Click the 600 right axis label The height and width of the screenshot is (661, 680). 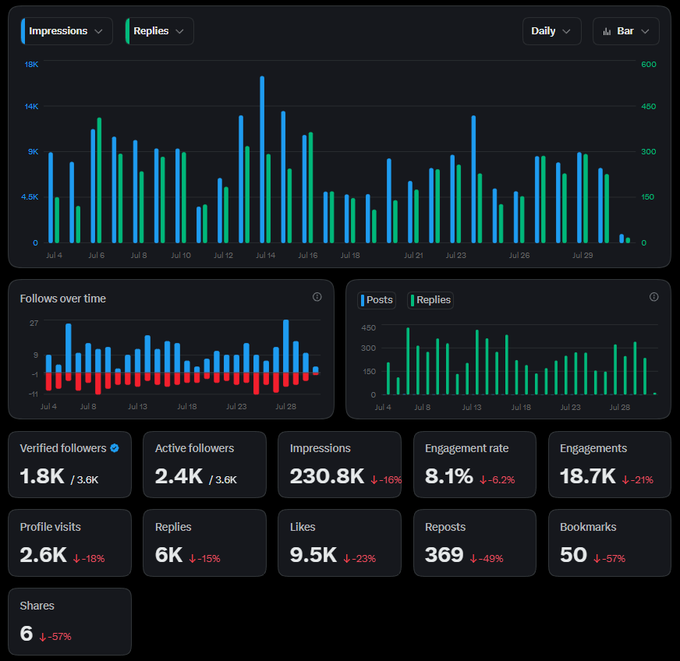(x=649, y=65)
